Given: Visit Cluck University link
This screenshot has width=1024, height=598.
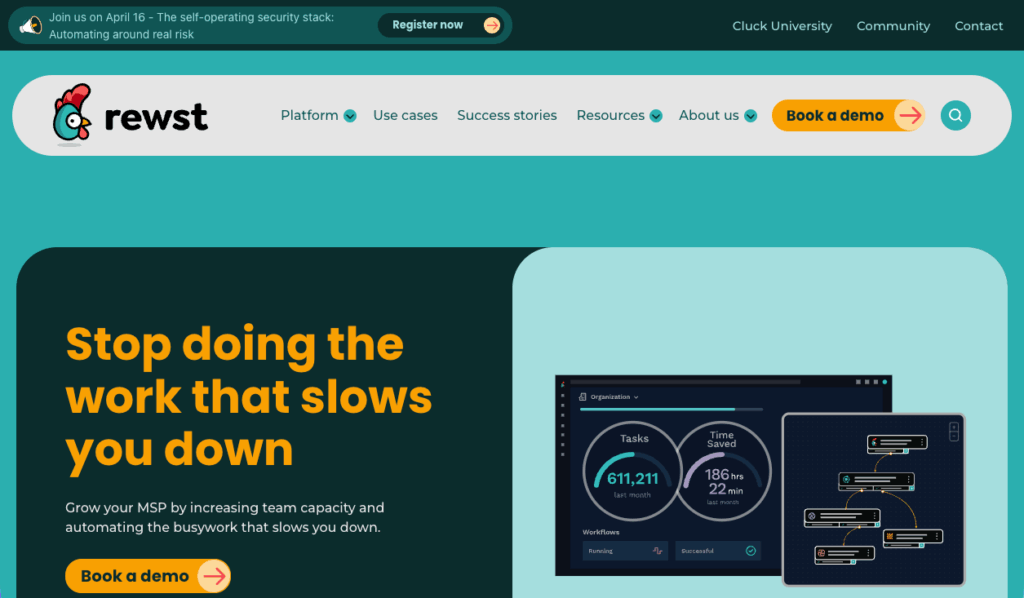Looking at the screenshot, I should (x=782, y=26).
